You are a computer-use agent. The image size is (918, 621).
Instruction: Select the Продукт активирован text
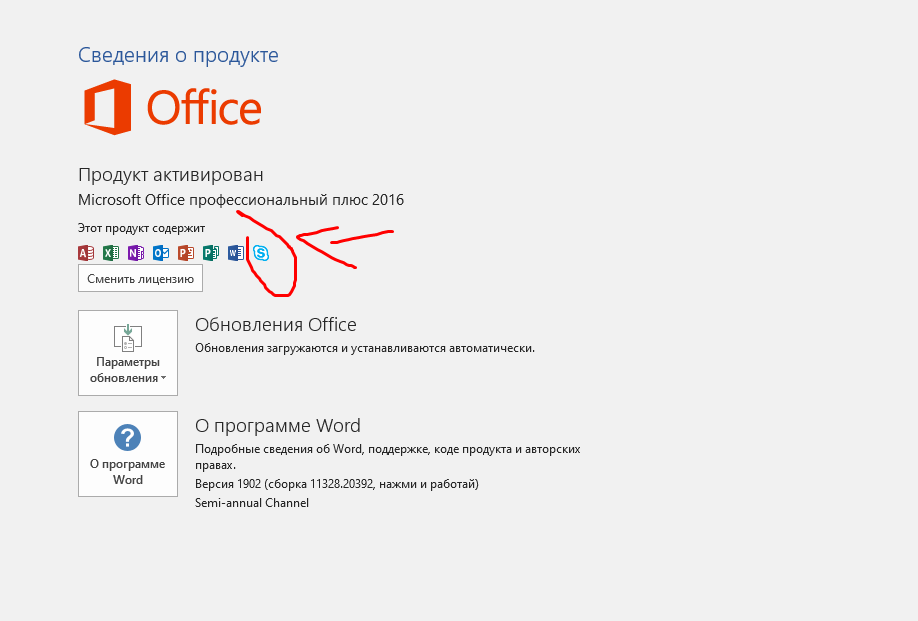pyautogui.click(x=170, y=175)
